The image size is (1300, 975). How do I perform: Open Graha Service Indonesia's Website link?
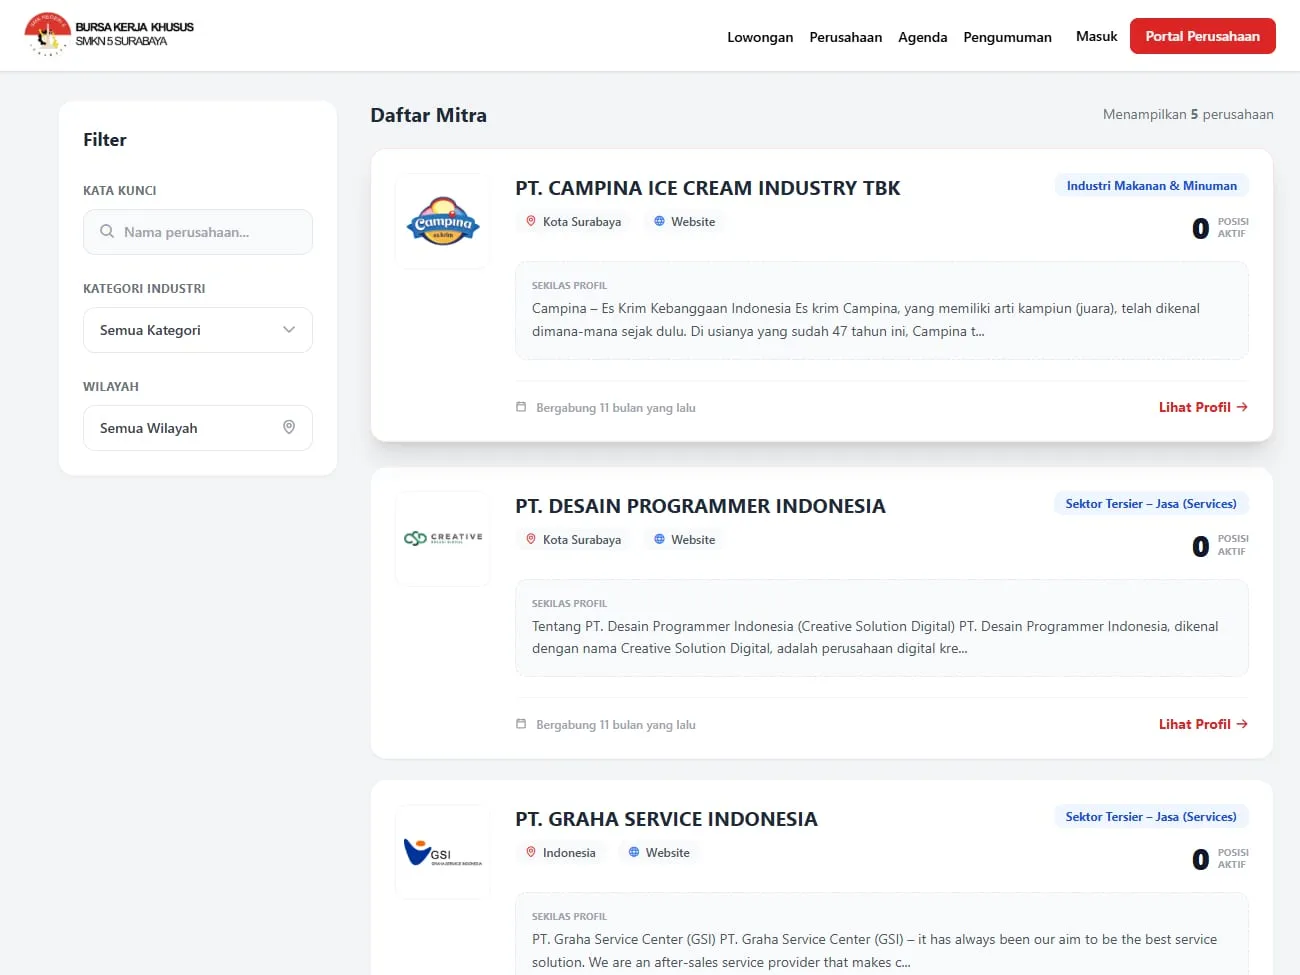(x=659, y=853)
